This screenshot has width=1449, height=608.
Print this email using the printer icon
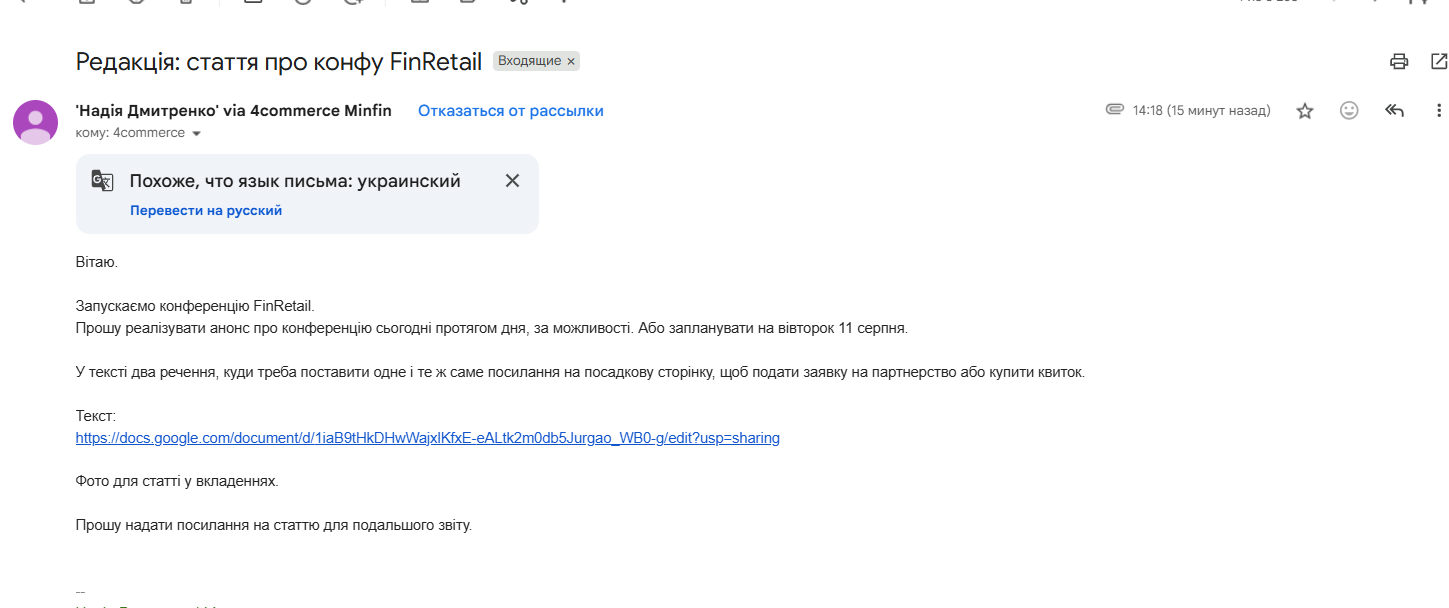[1399, 61]
